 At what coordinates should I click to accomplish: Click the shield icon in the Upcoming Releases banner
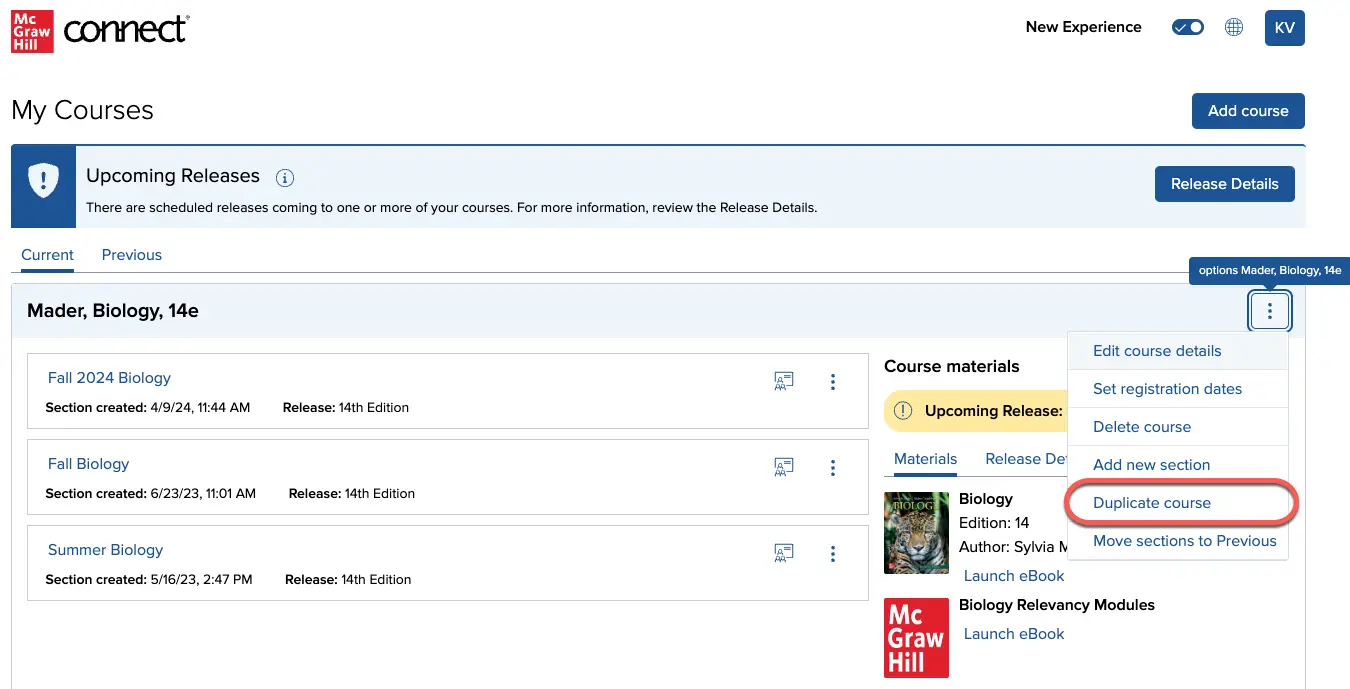[x=43, y=181]
